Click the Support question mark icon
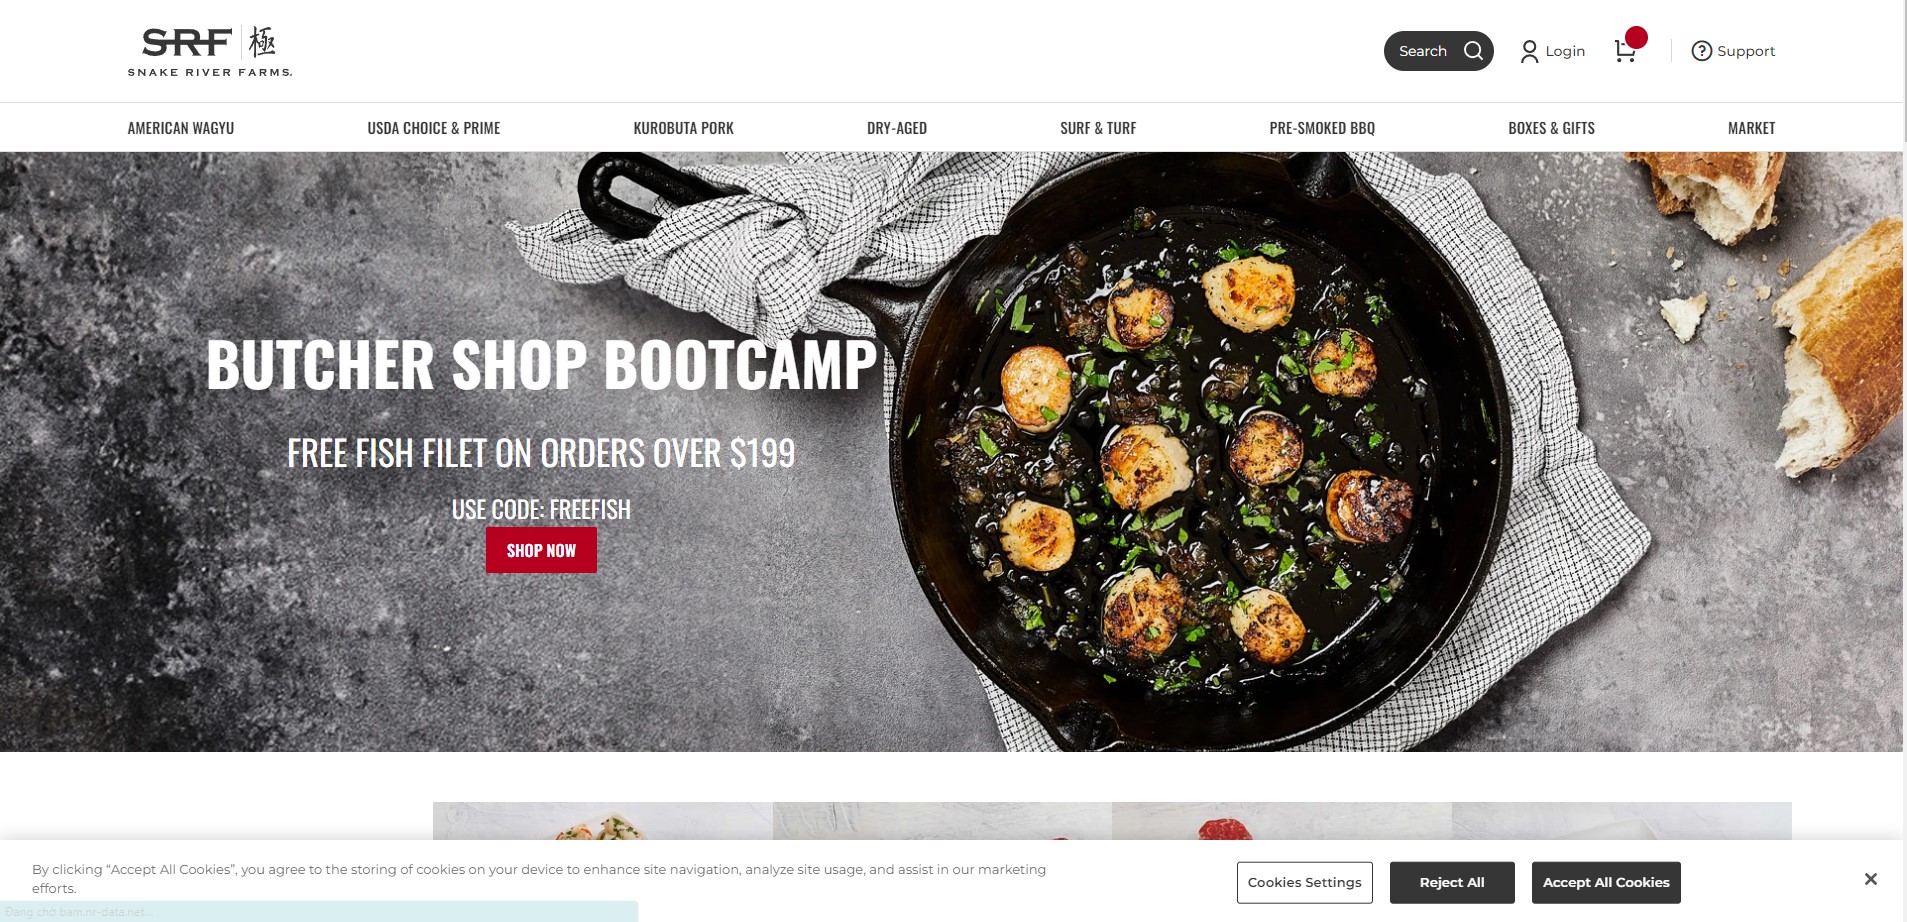Screen dimensions: 1907x922 [1701, 51]
